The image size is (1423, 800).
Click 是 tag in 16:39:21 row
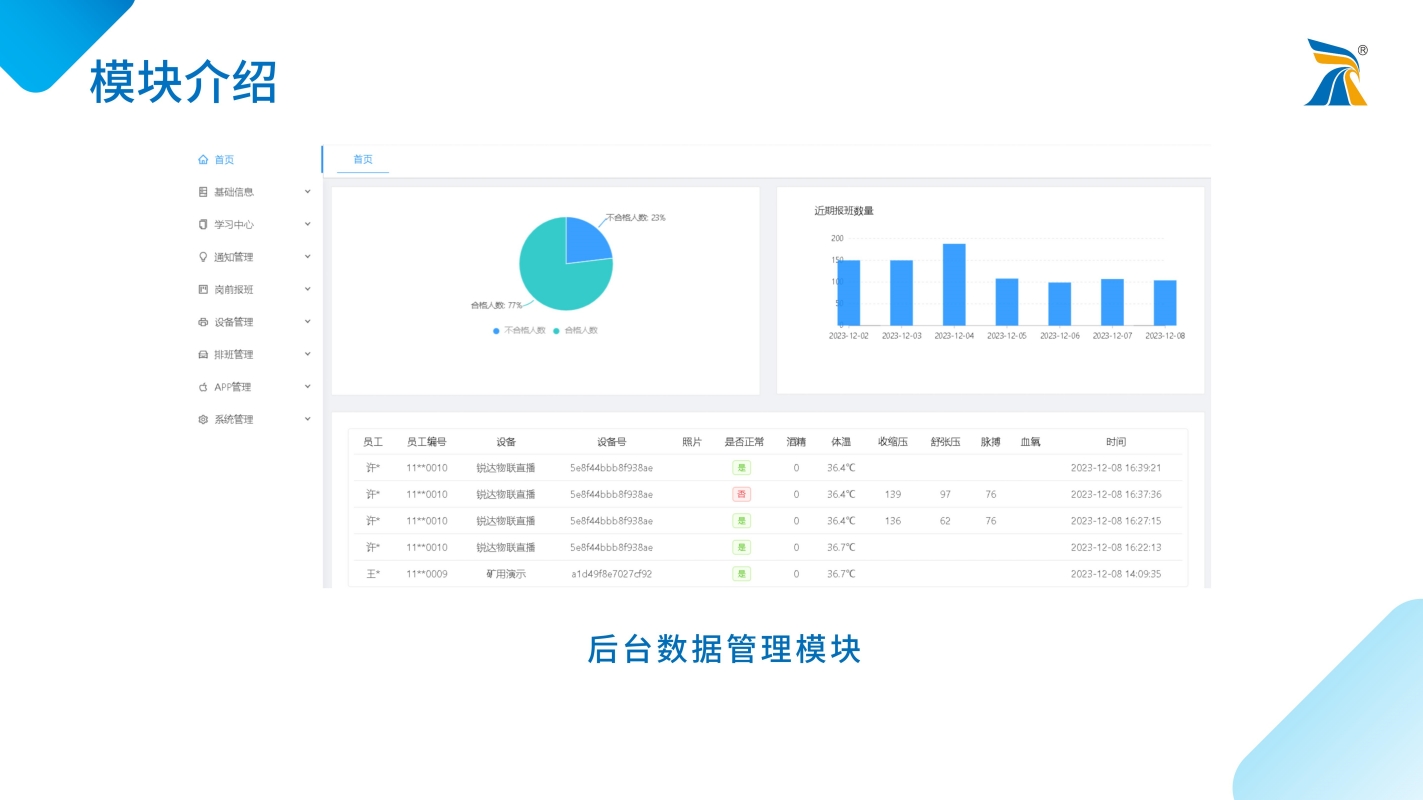(741, 467)
